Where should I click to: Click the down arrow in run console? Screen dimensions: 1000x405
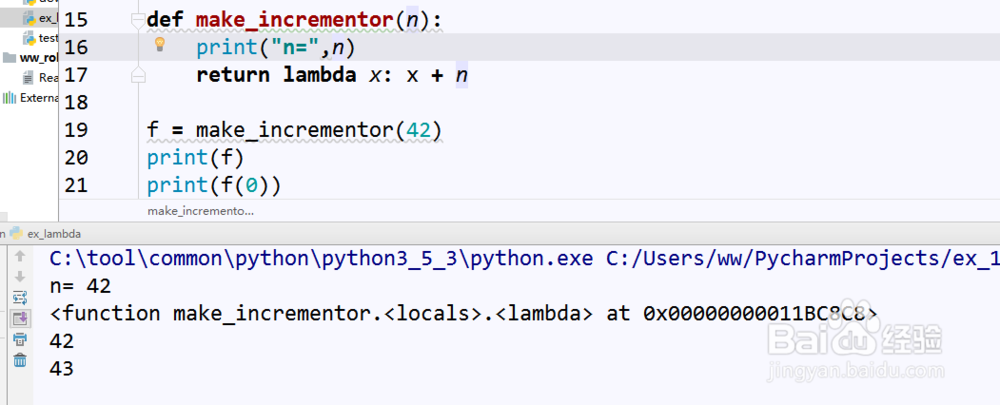pyautogui.click(x=19, y=276)
